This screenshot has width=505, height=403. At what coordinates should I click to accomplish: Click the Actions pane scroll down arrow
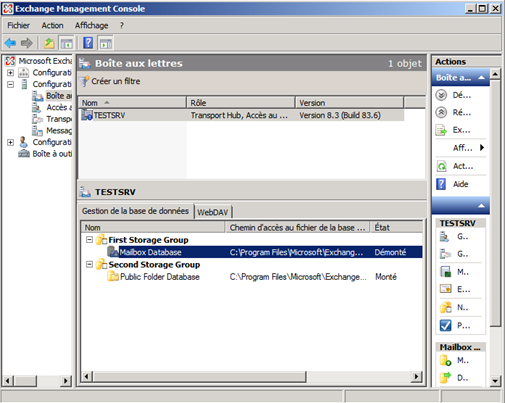(495, 381)
